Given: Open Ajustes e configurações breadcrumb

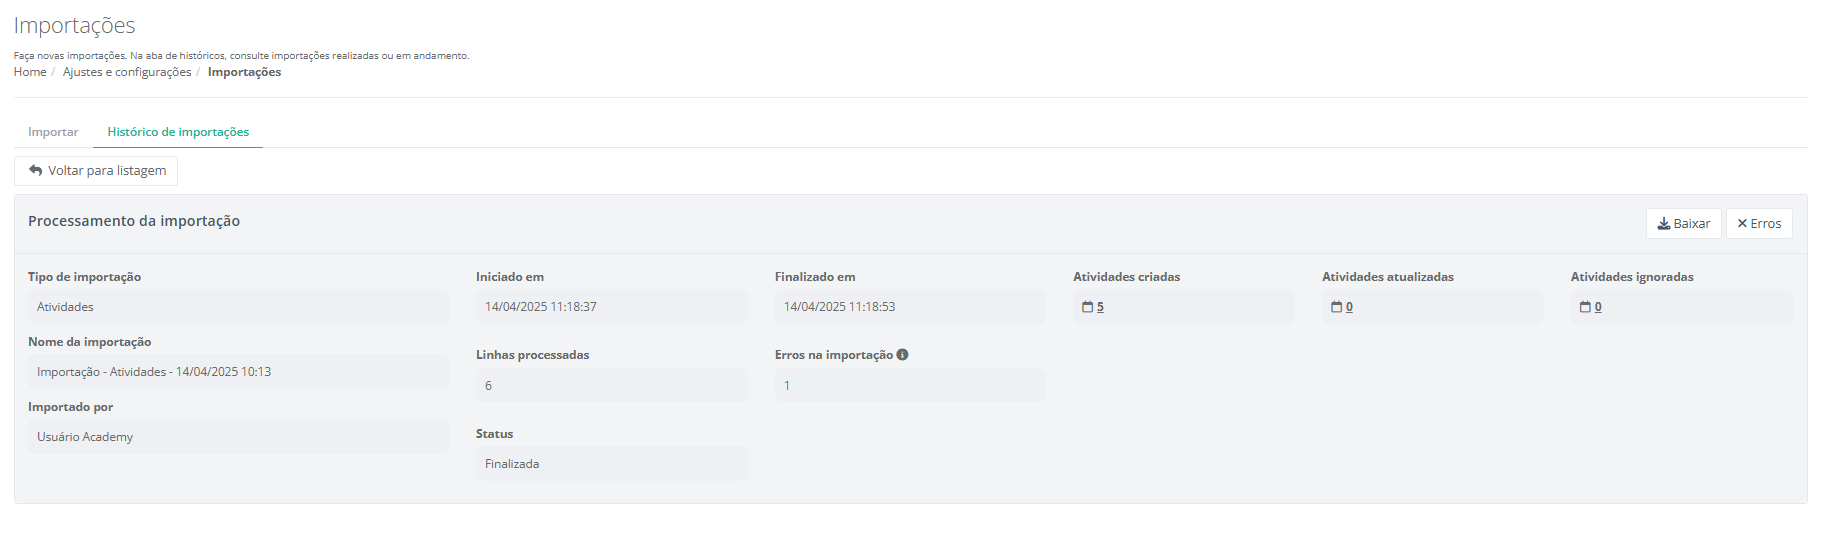Looking at the screenshot, I should click(x=127, y=72).
